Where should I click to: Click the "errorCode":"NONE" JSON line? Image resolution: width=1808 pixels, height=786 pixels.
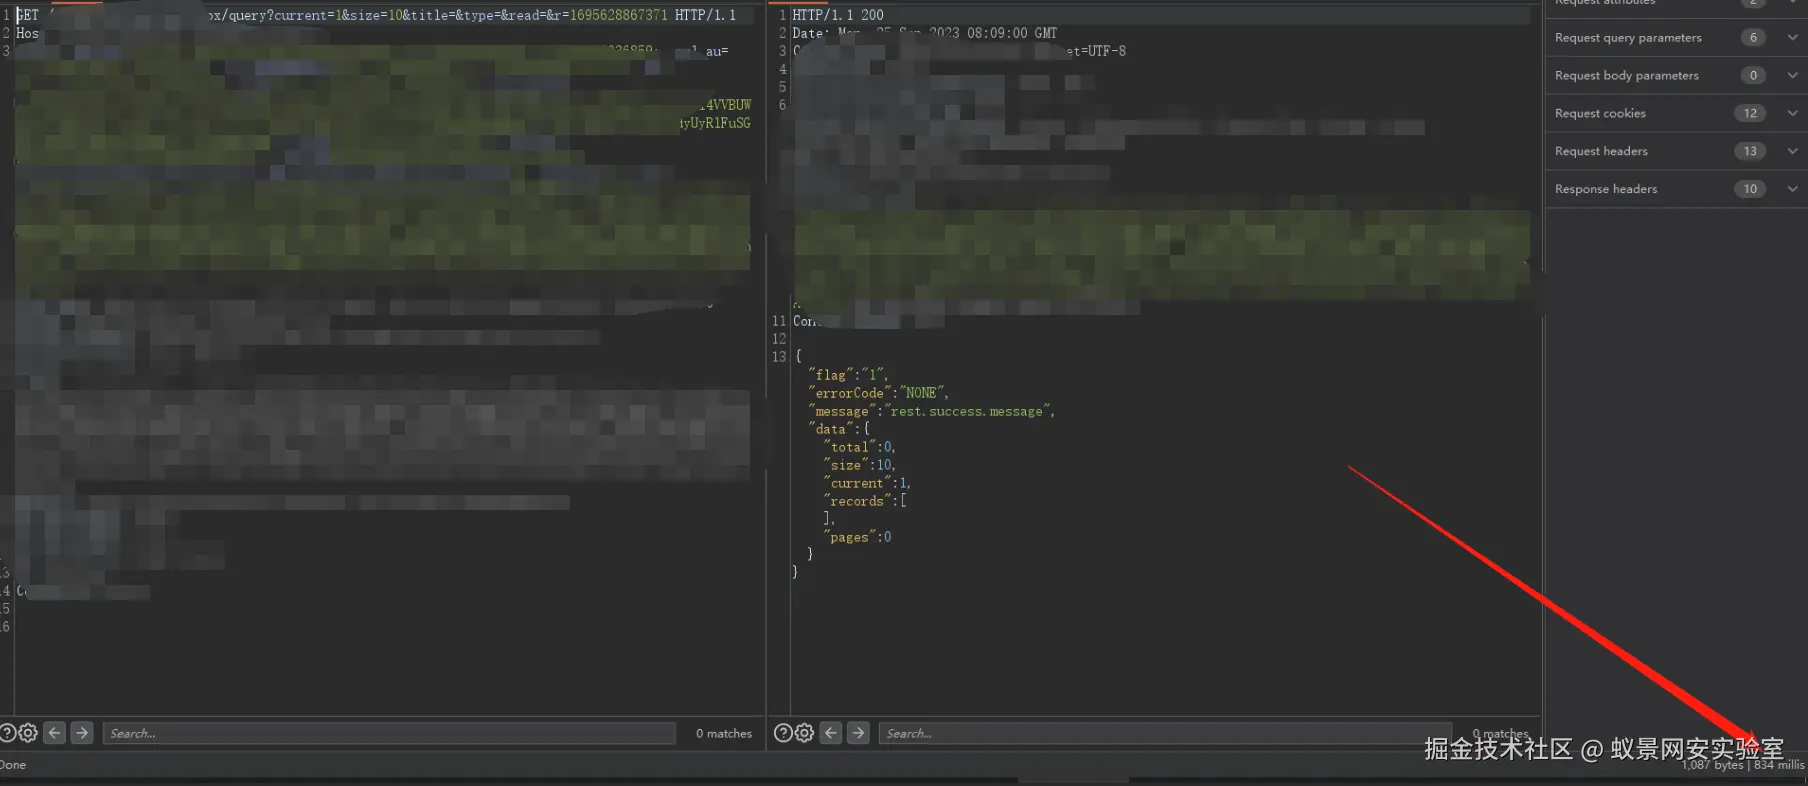(878, 393)
